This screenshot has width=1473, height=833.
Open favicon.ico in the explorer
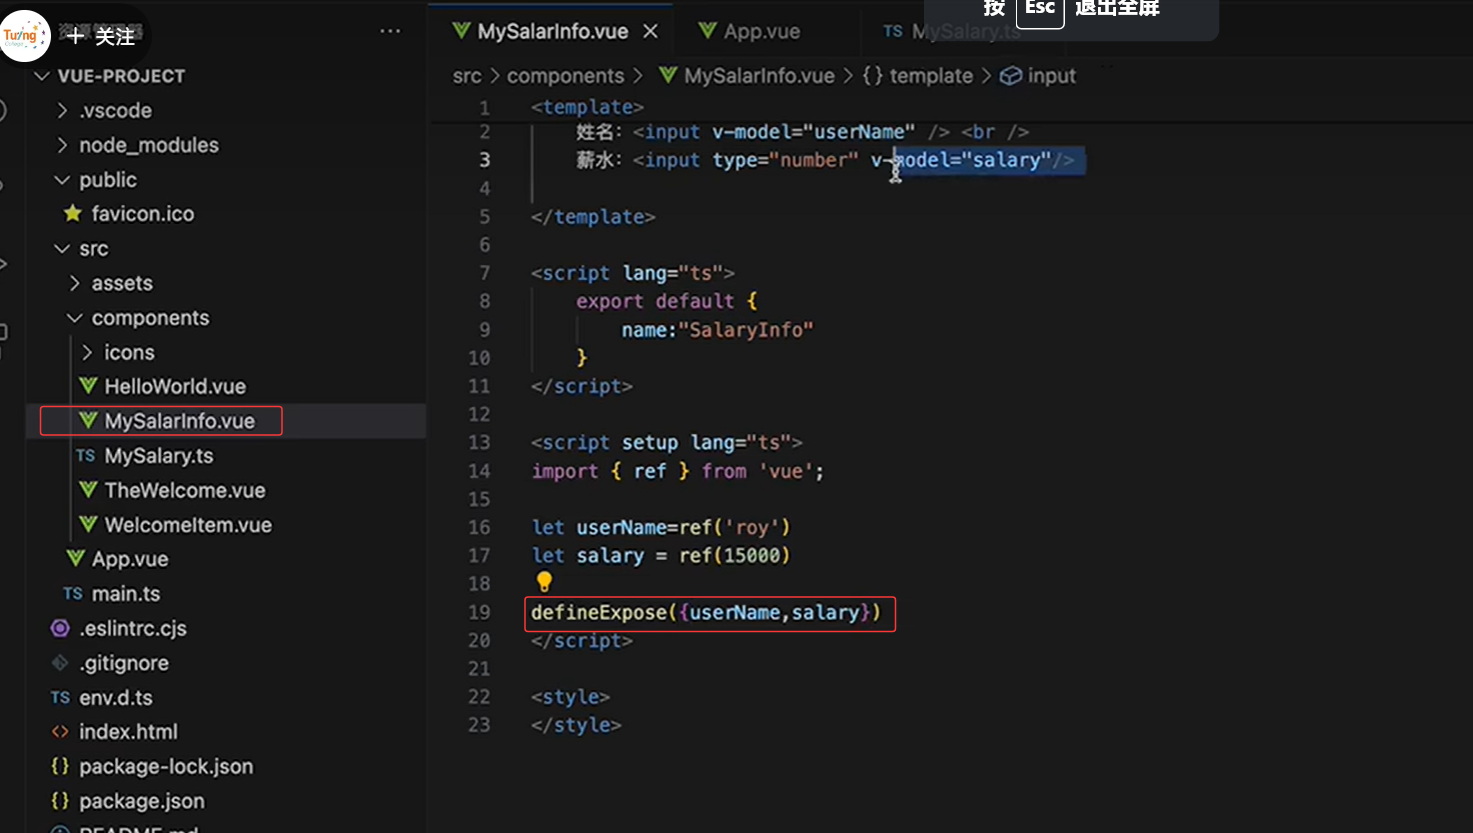[x=143, y=214]
